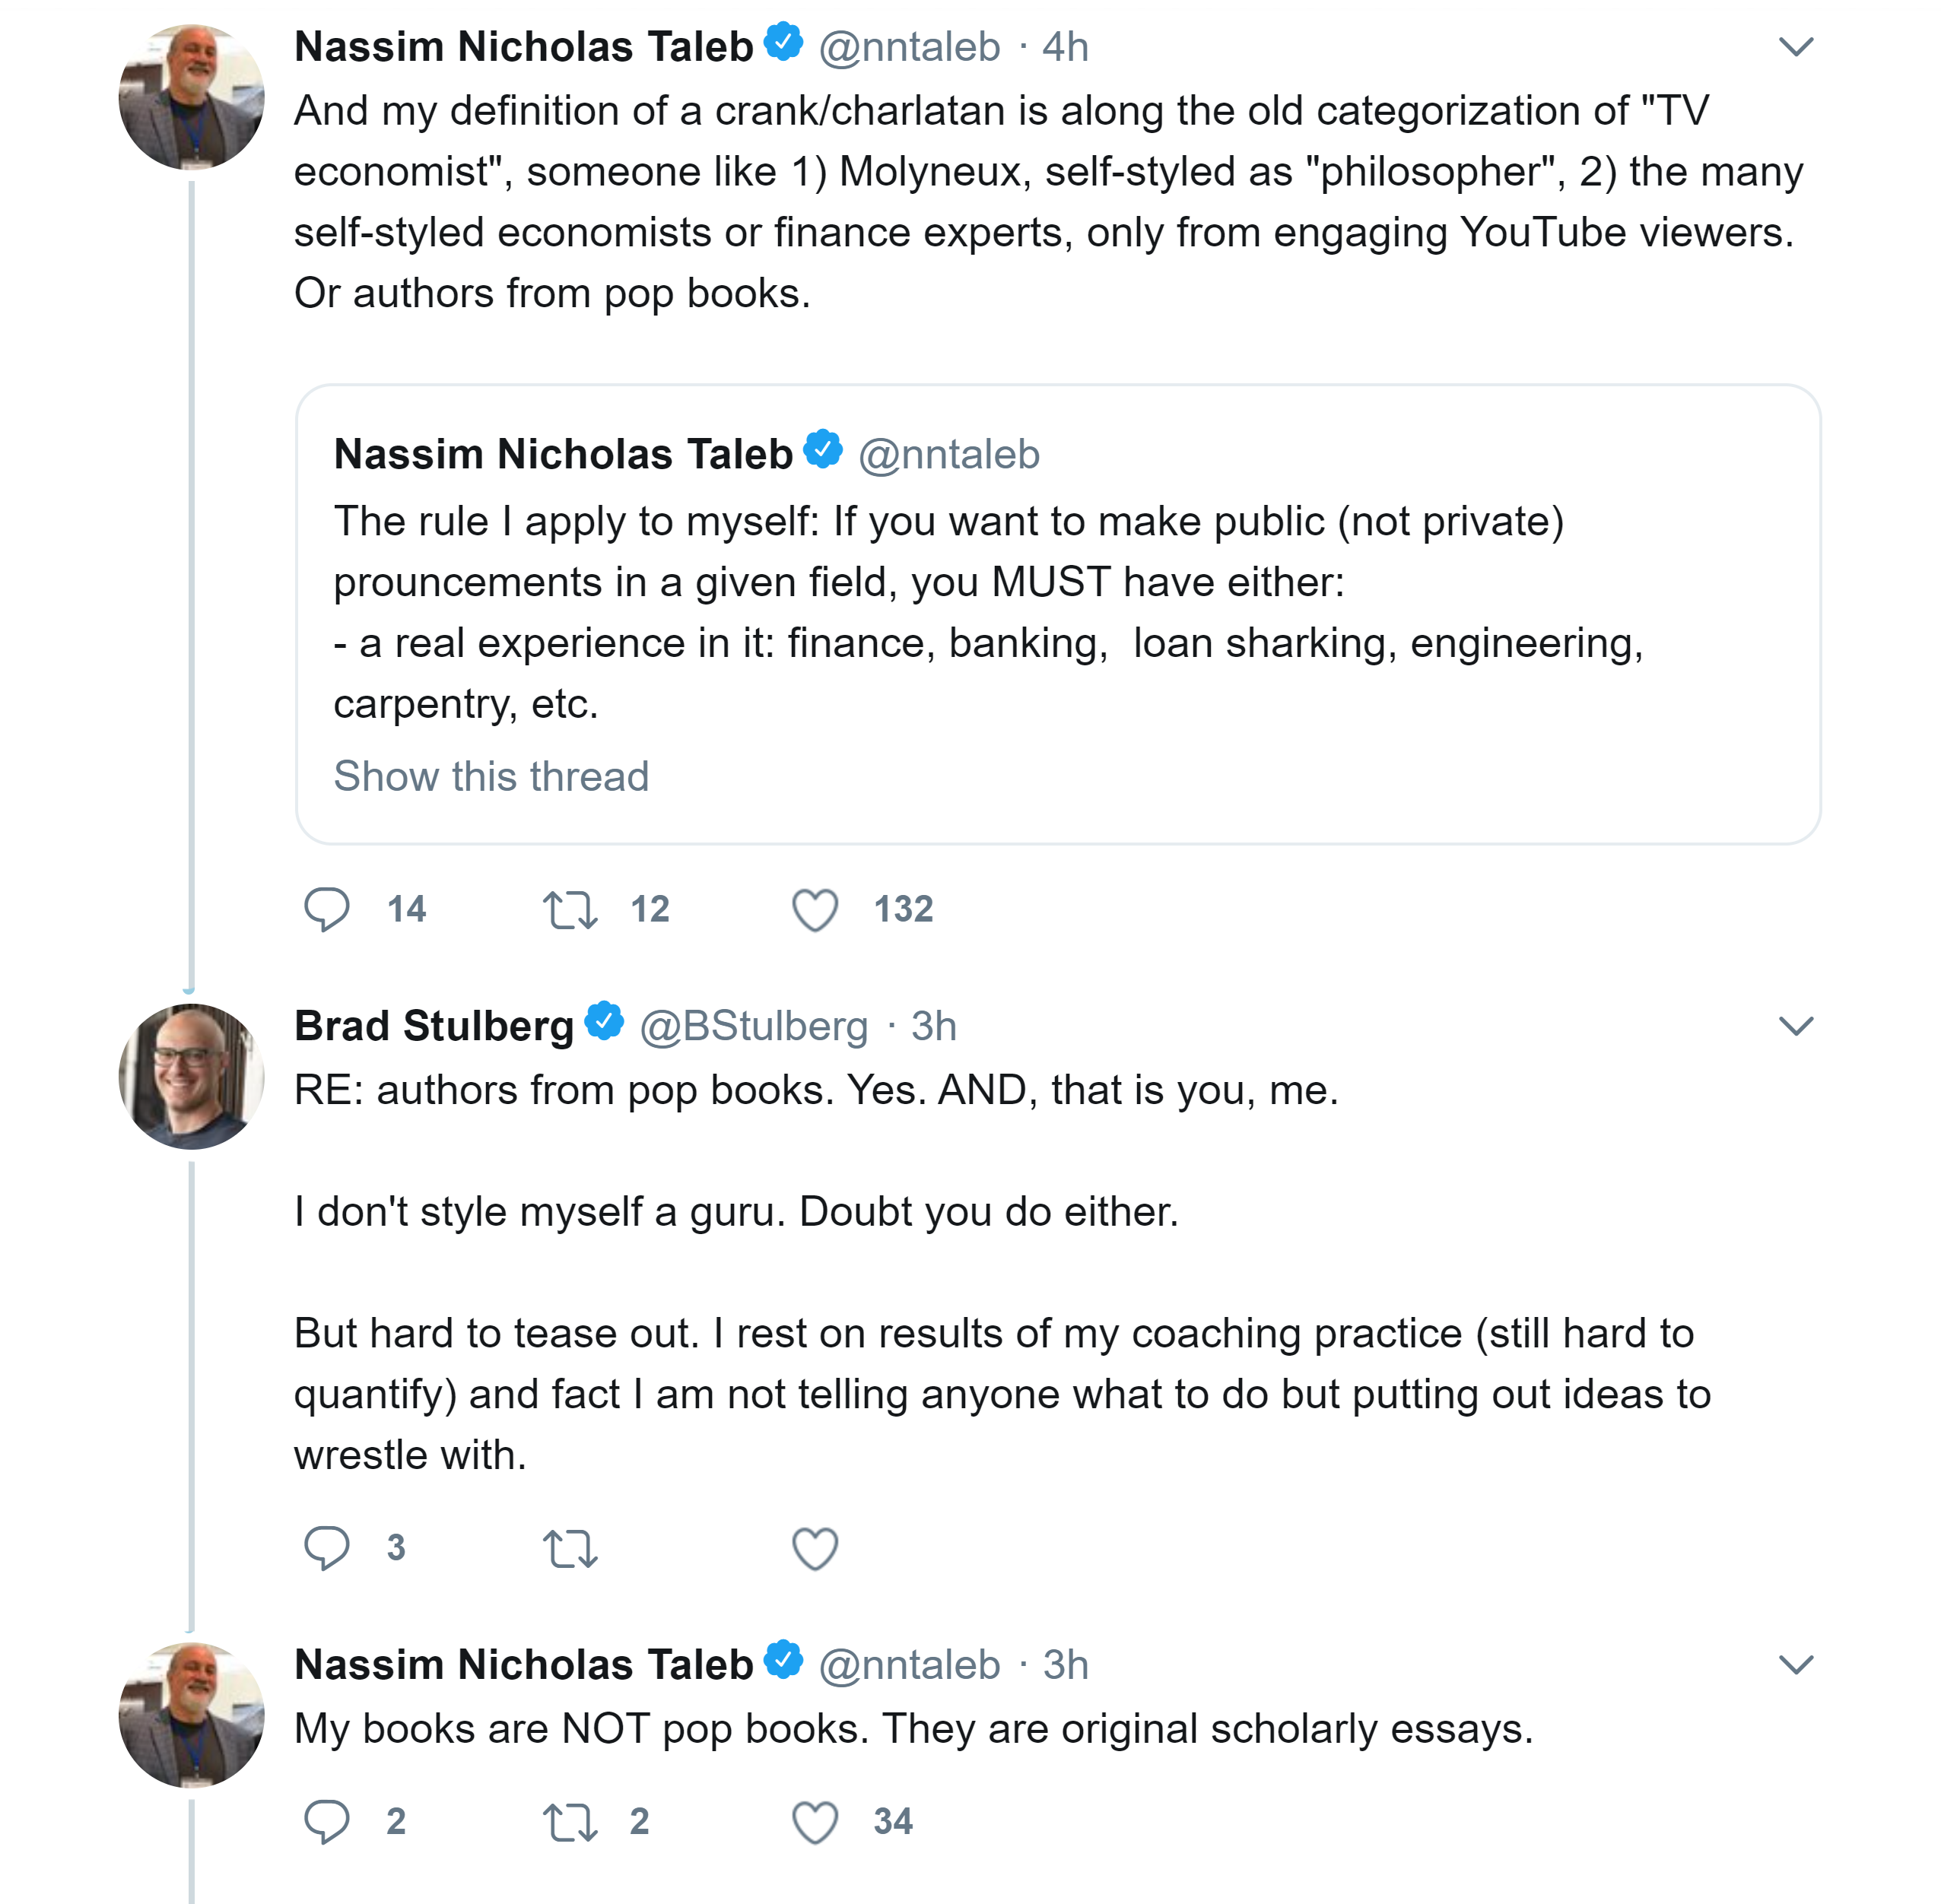Click Nassim Nicholas Taleb name on last tweet
The height and width of the screenshot is (1904, 1941).
coord(523,1665)
